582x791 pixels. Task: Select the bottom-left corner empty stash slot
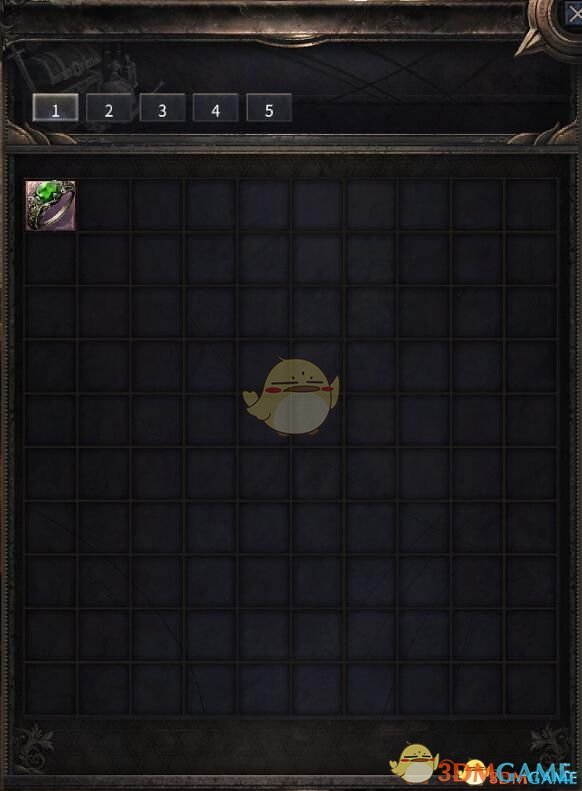pos(50,688)
